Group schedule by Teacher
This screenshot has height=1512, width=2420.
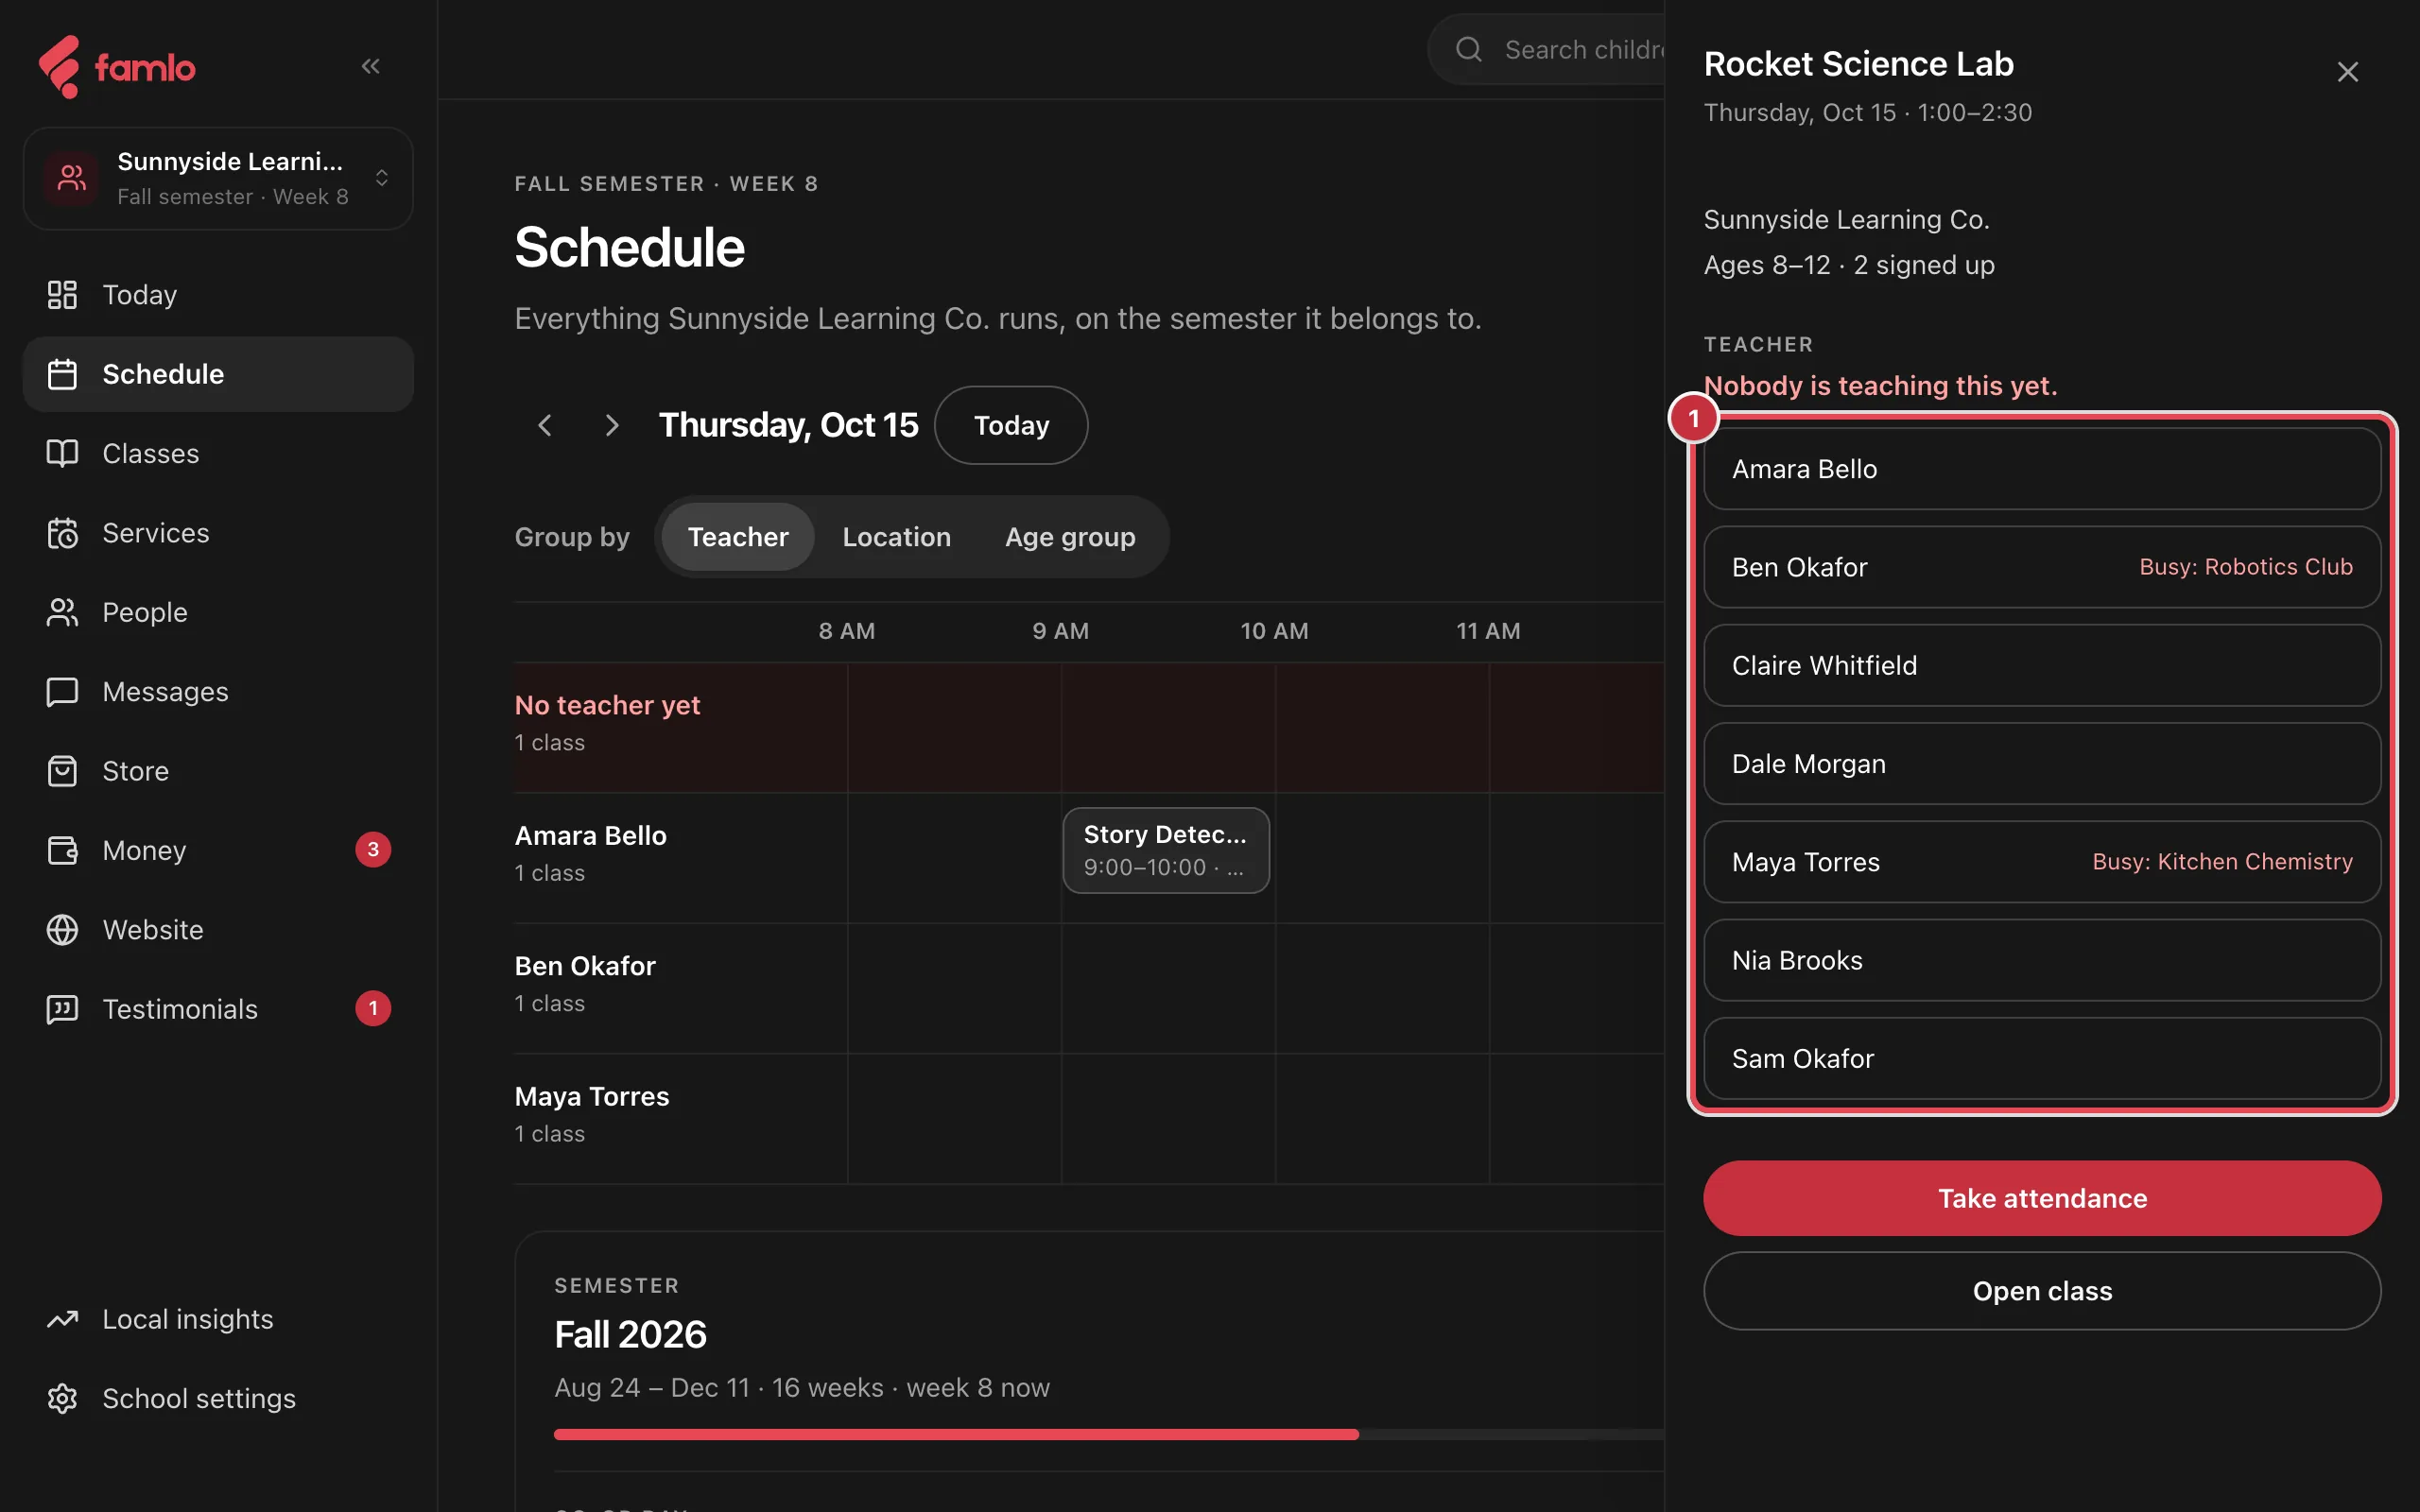(x=738, y=537)
